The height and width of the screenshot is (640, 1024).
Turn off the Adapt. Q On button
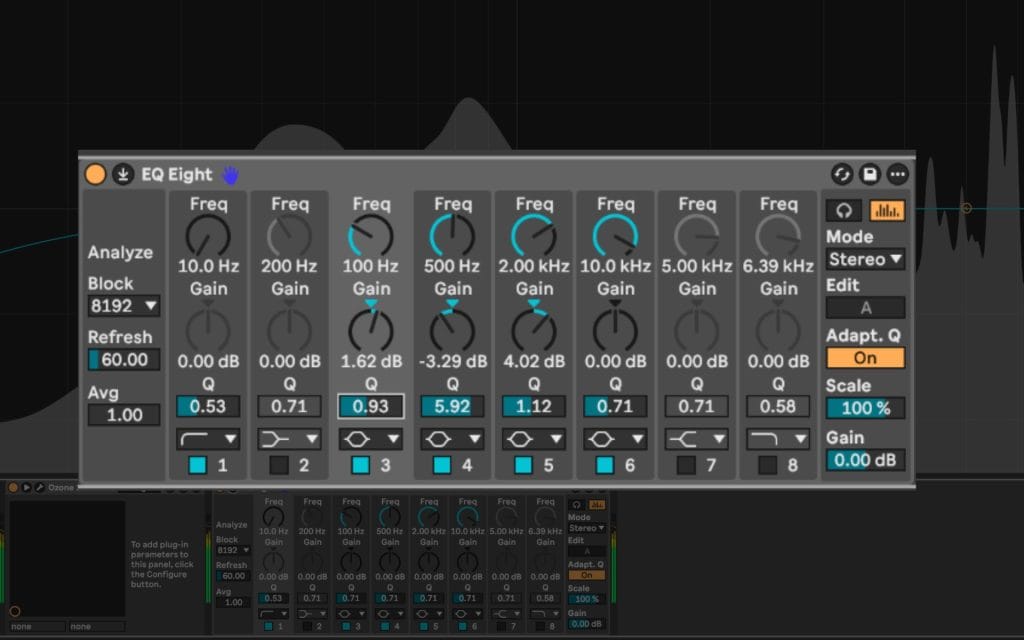pos(865,358)
